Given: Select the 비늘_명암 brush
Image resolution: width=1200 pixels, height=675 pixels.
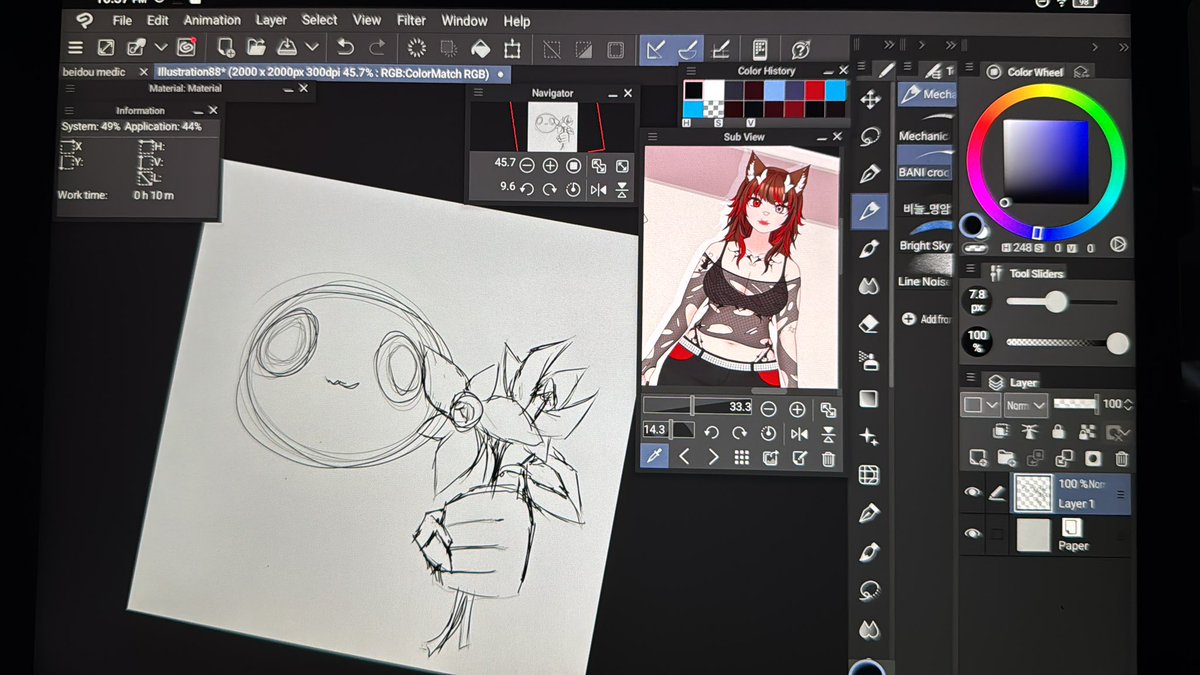Looking at the screenshot, I should coord(926,209).
